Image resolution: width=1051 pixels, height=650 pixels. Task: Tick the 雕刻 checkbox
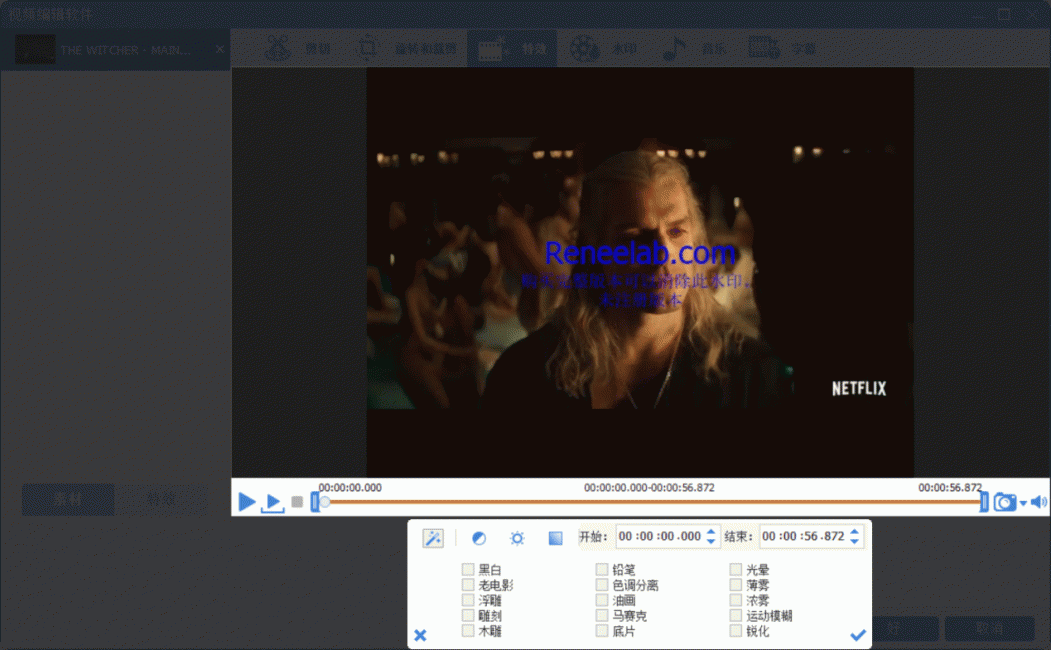click(468, 615)
